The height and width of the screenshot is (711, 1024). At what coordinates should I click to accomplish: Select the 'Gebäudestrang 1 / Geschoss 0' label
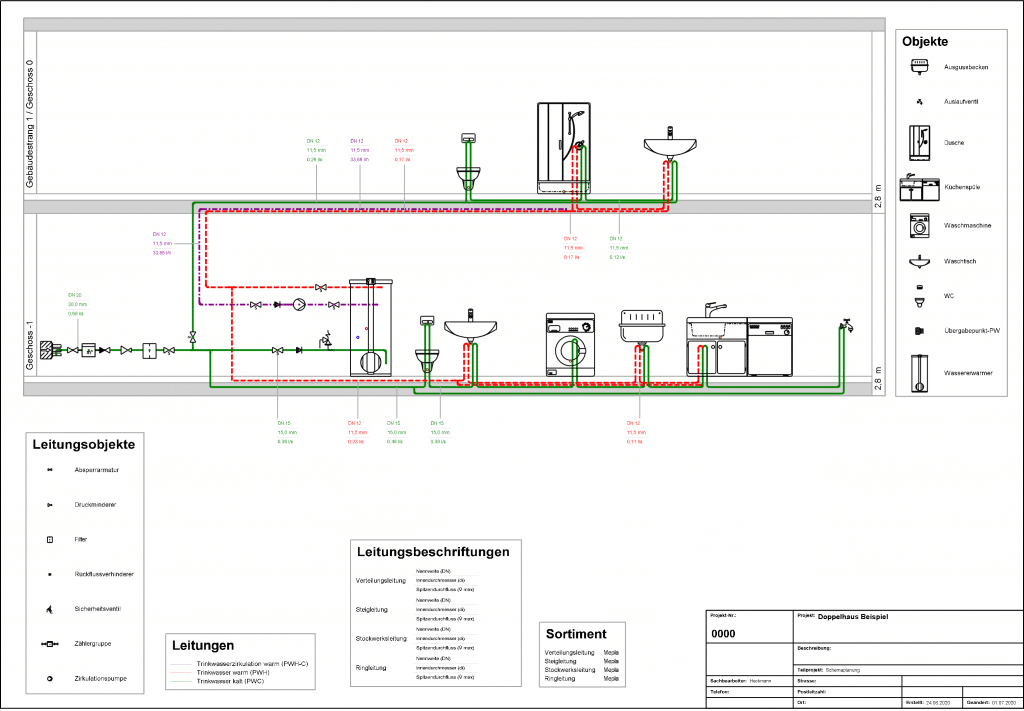pos(30,124)
